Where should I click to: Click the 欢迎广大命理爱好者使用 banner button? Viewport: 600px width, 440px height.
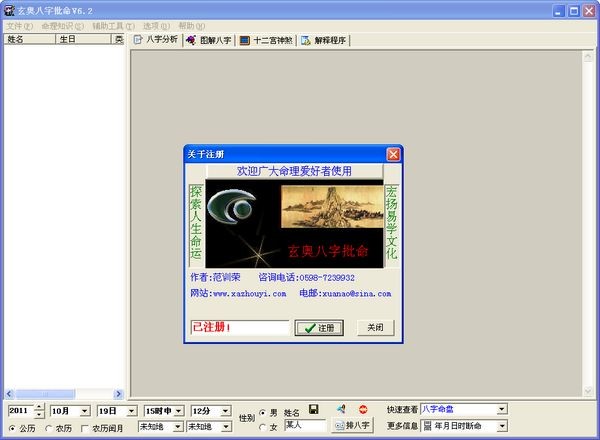[x=294, y=171]
